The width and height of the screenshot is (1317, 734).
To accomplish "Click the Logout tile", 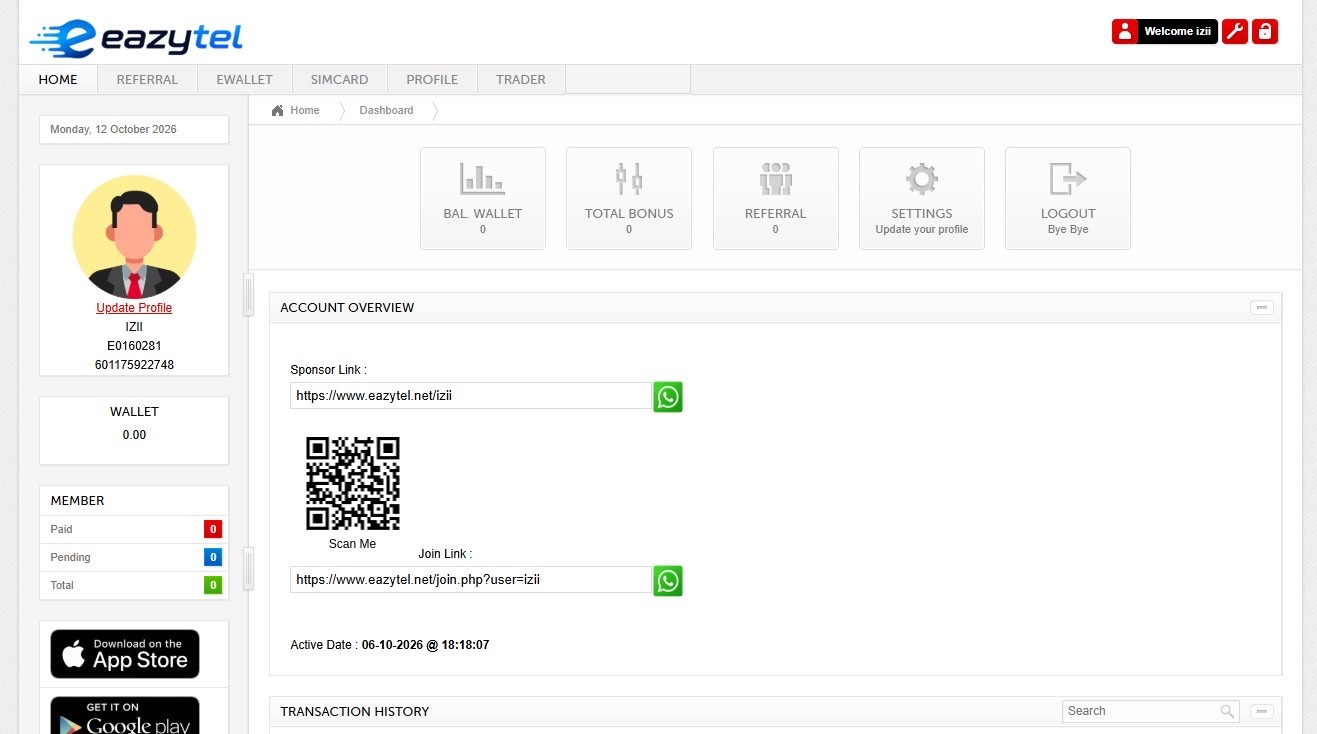I will (1068, 198).
